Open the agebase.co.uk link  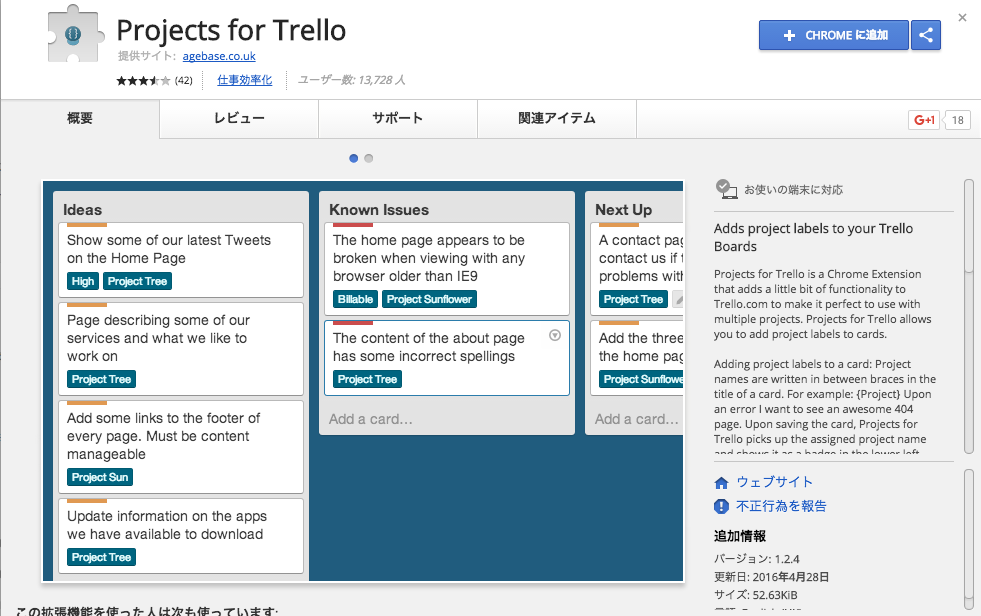tap(219, 56)
